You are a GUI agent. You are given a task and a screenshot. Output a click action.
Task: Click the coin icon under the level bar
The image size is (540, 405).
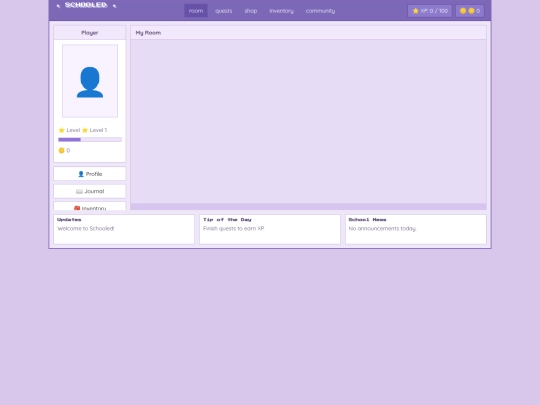(61, 150)
